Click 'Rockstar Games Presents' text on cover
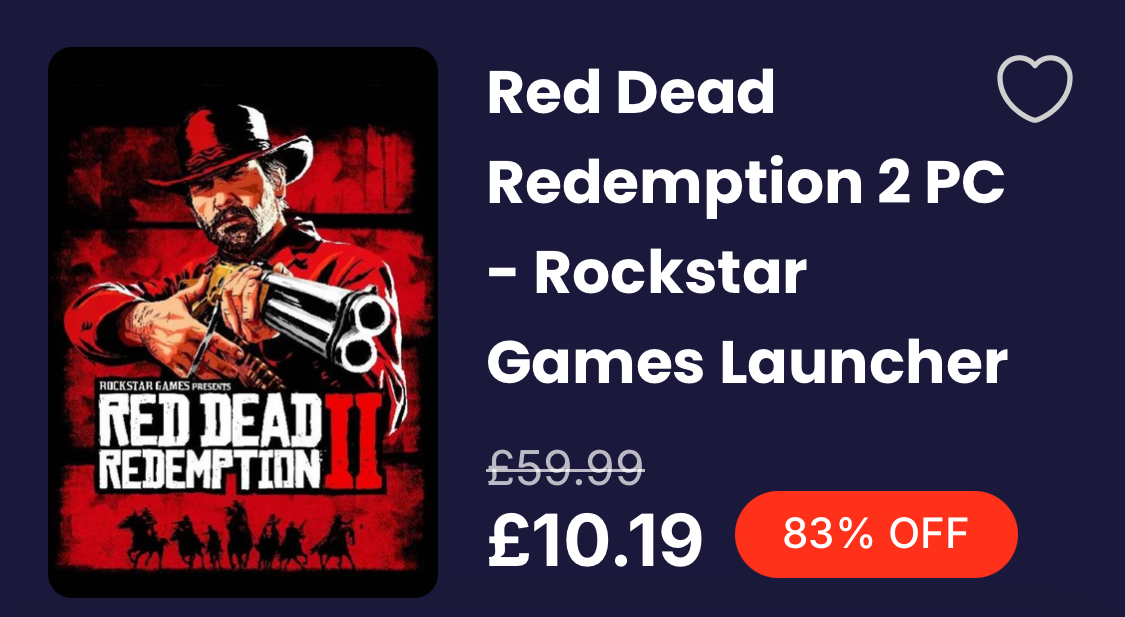 [165, 386]
